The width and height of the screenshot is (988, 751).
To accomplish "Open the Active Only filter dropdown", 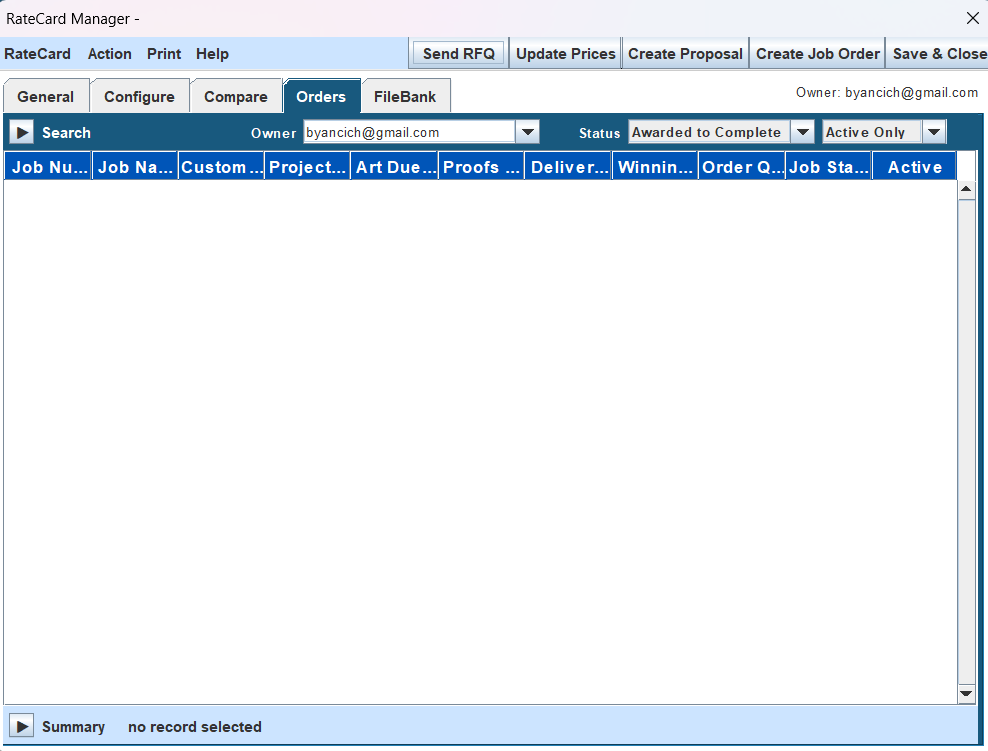I will 934,132.
